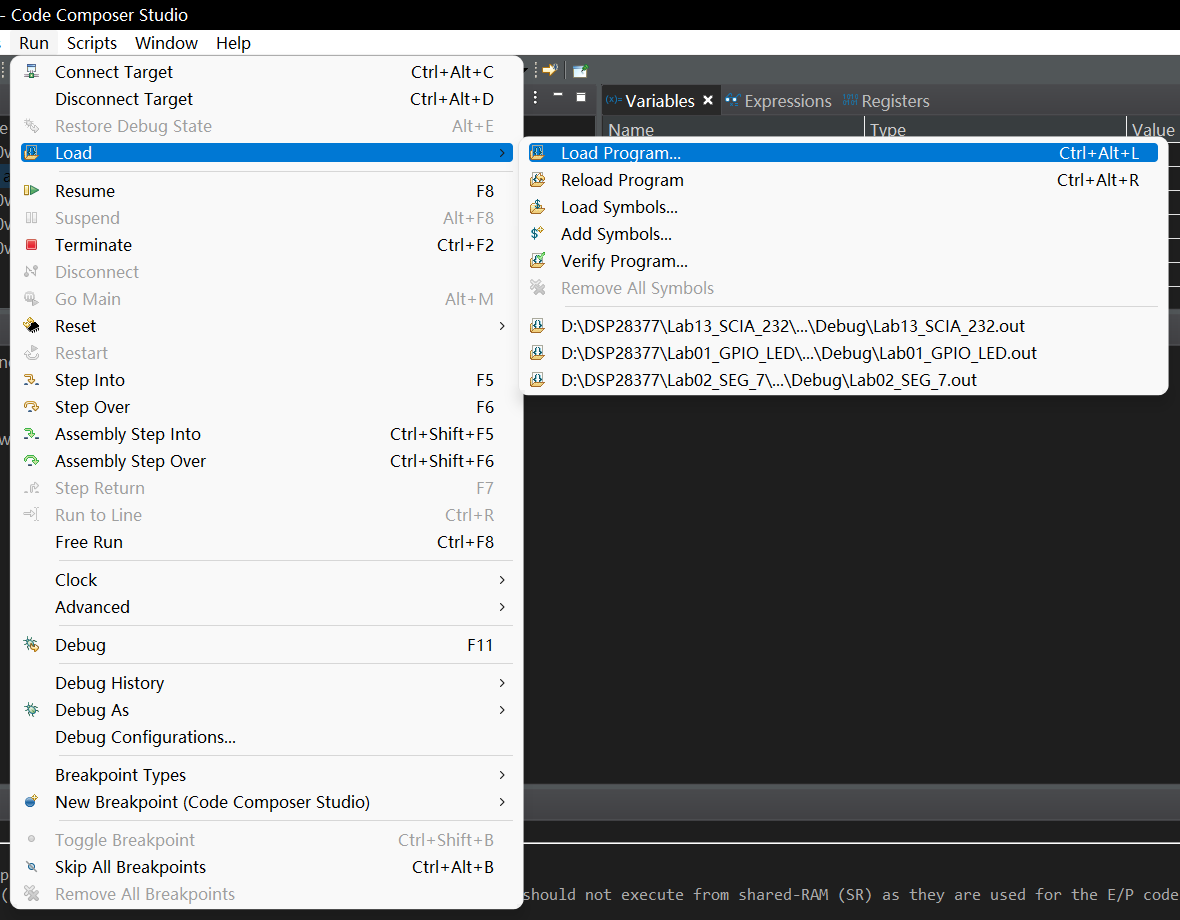Choose Reload Program menu entry
The image size is (1180, 920).
622,180
